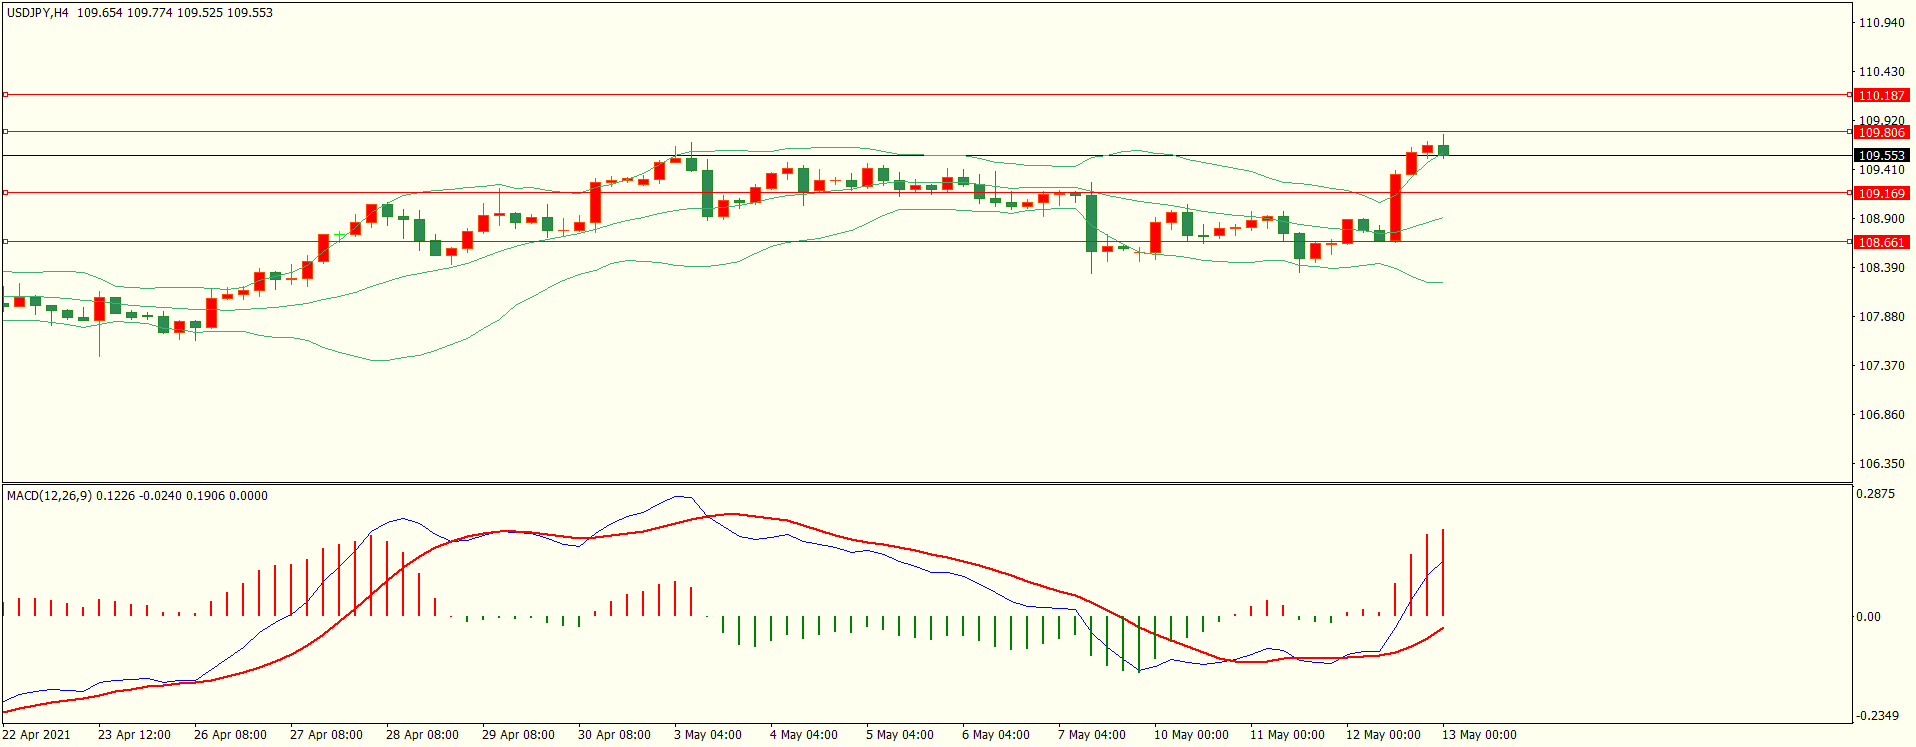This screenshot has width=1916, height=747.
Task: Click the 13 May 00:00 time label
Action: [x=1479, y=735]
